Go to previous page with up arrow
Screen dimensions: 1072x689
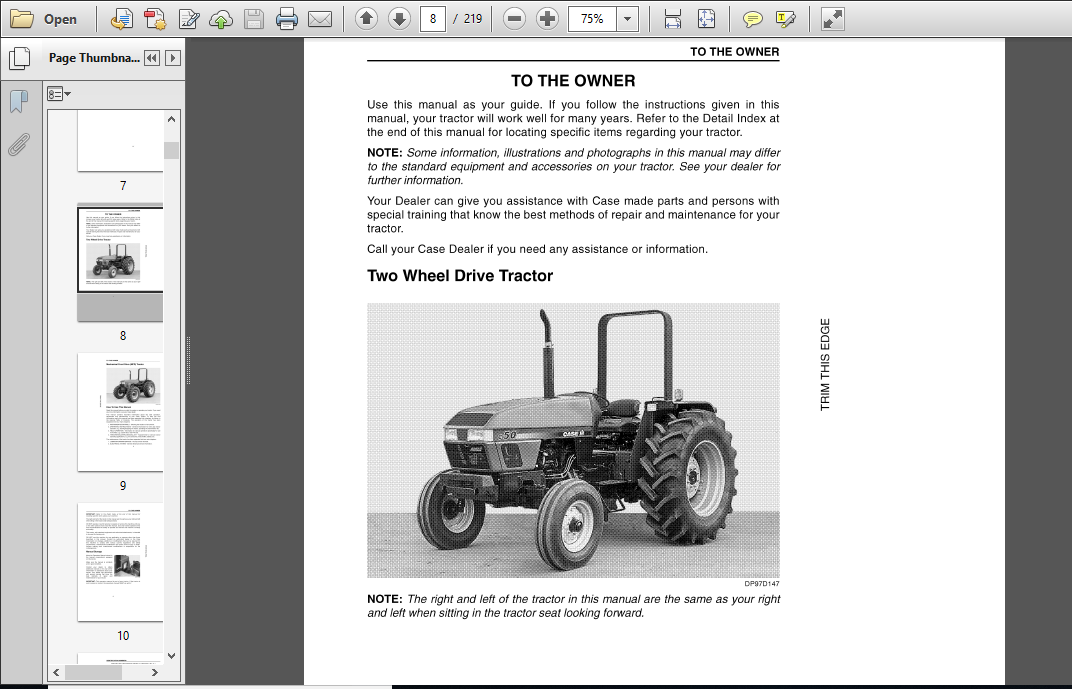366,19
